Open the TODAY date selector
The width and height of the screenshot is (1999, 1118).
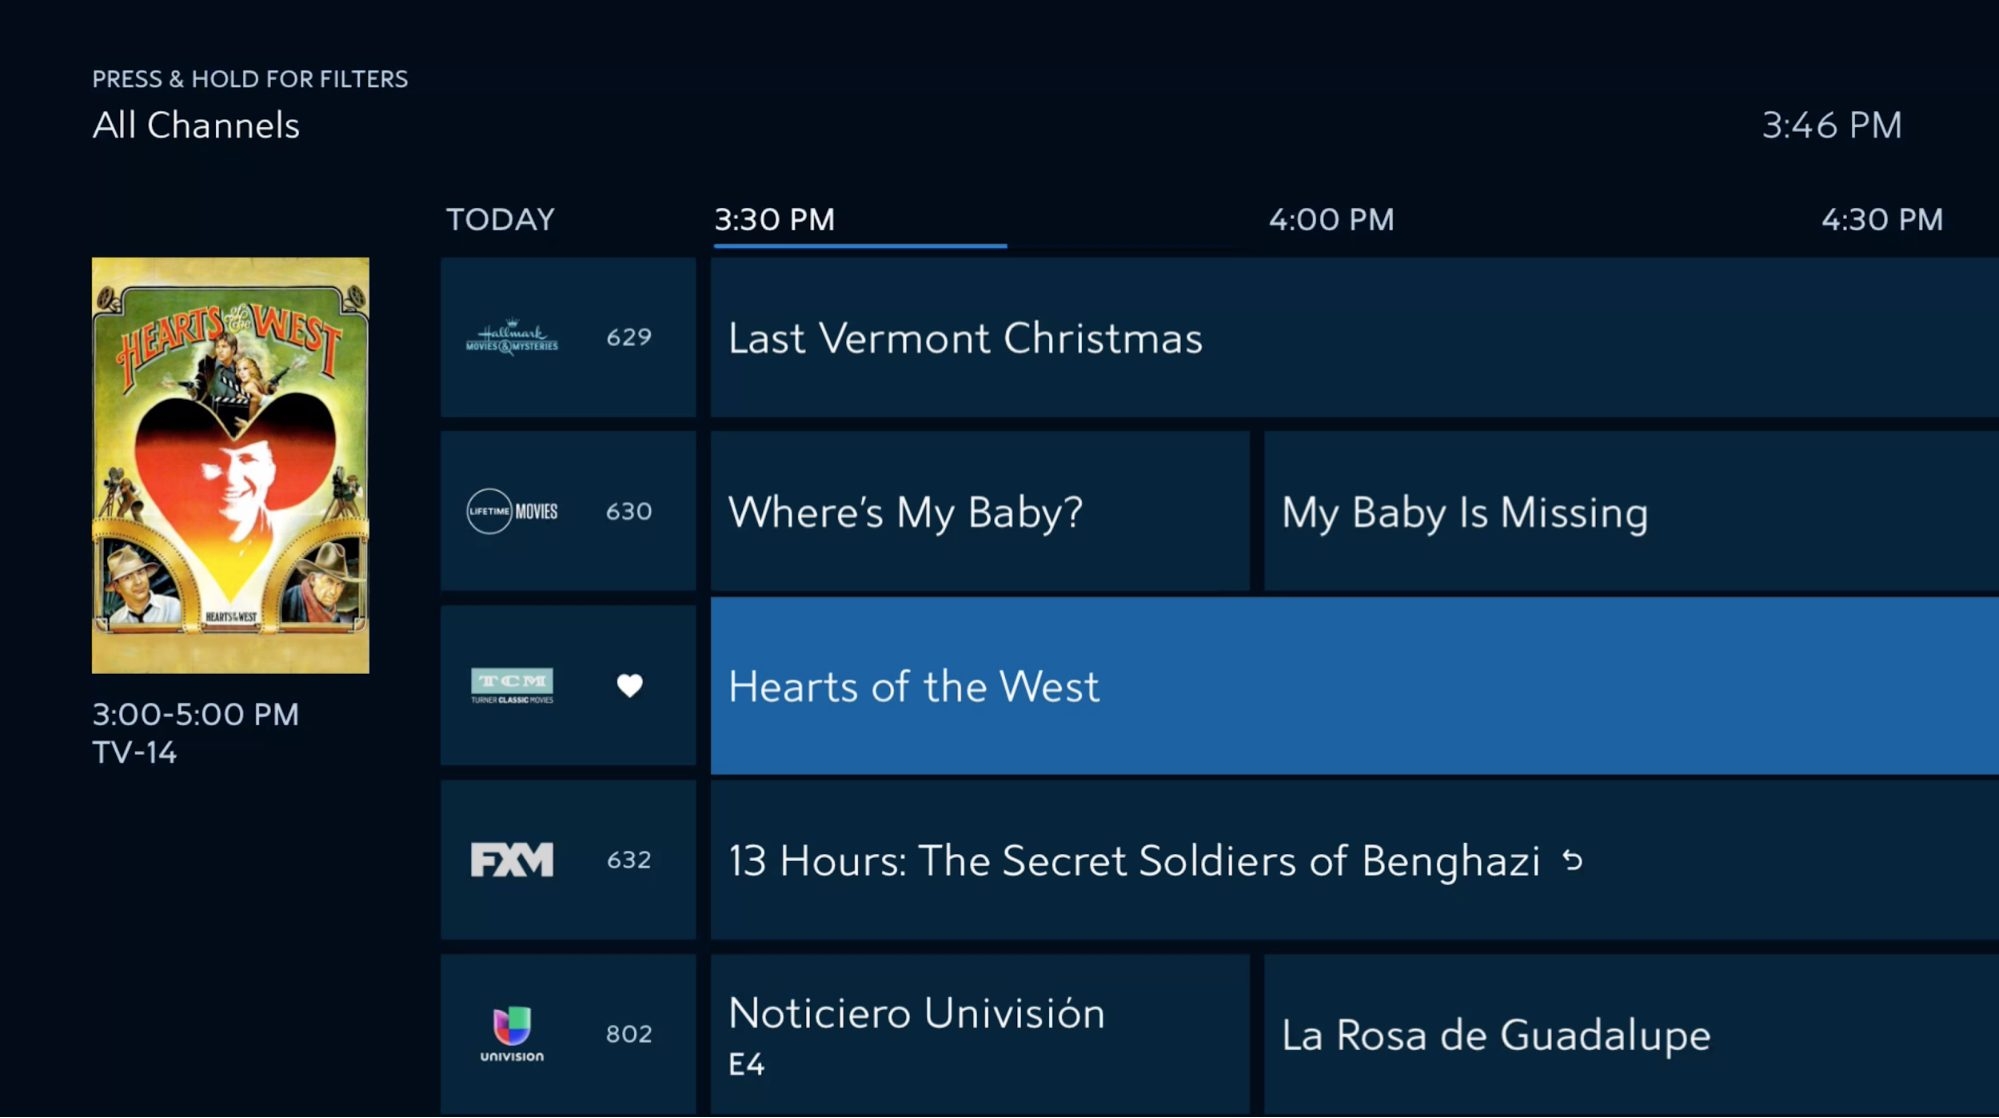(502, 219)
